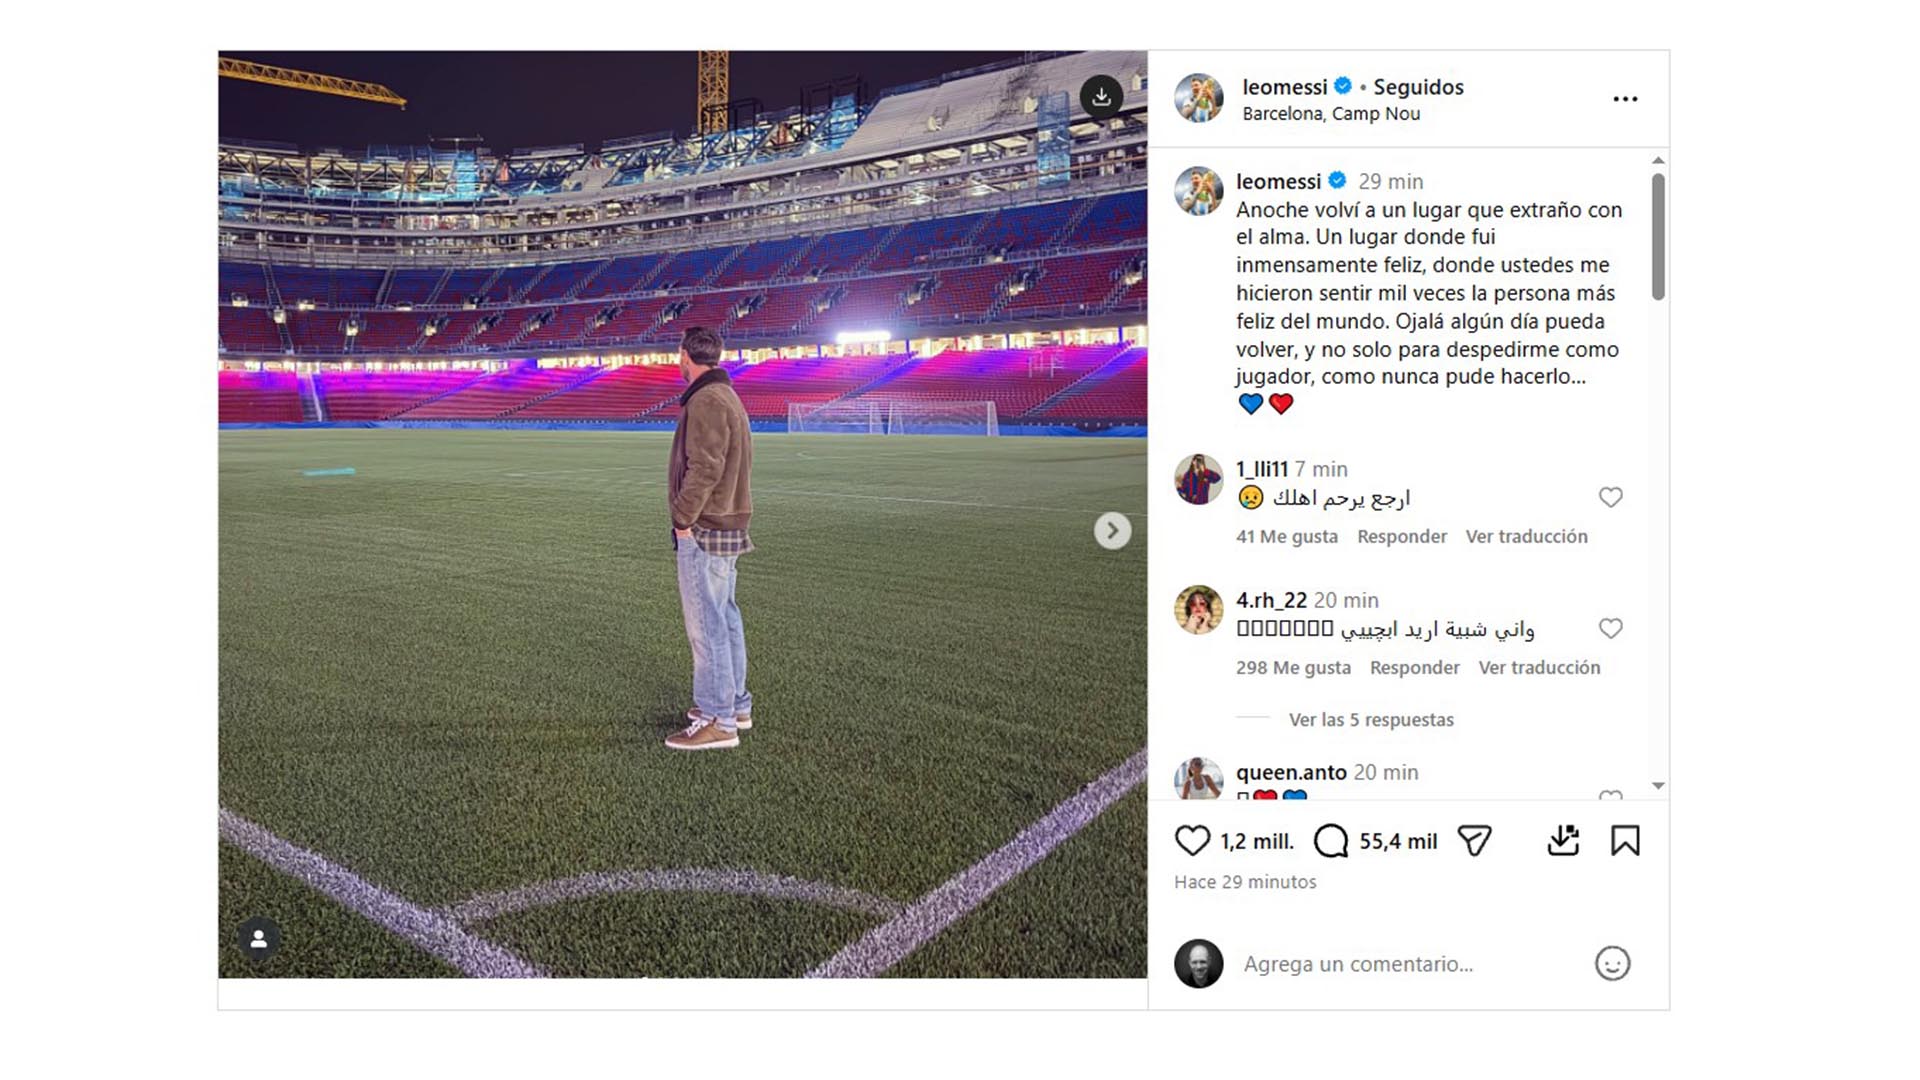
Task: Like the post with the heart icon
Action: [1192, 841]
